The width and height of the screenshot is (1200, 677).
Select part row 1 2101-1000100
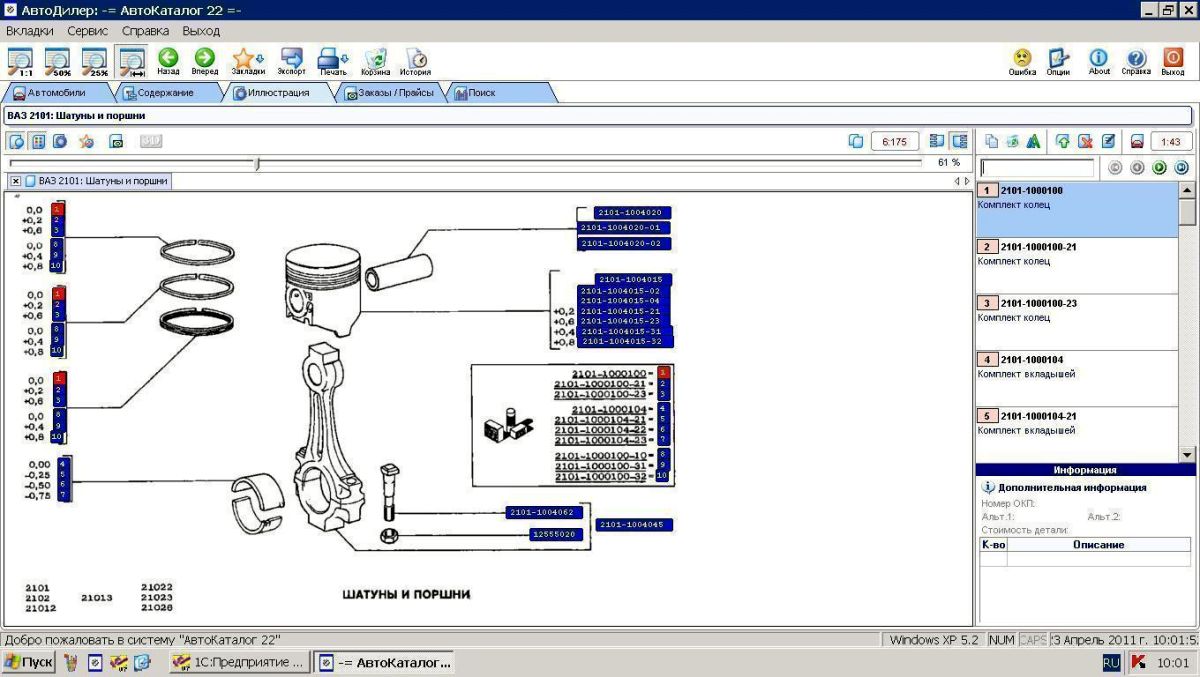click(1077, 209)
